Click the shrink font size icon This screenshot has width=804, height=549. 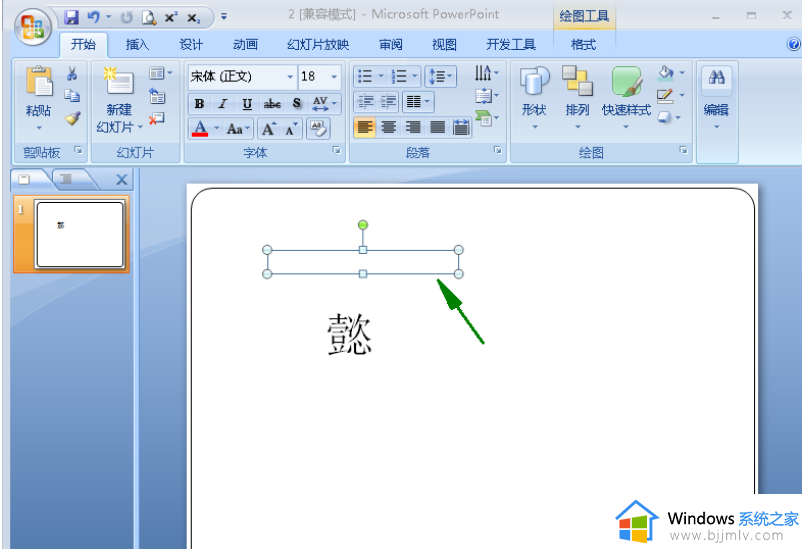291,129
